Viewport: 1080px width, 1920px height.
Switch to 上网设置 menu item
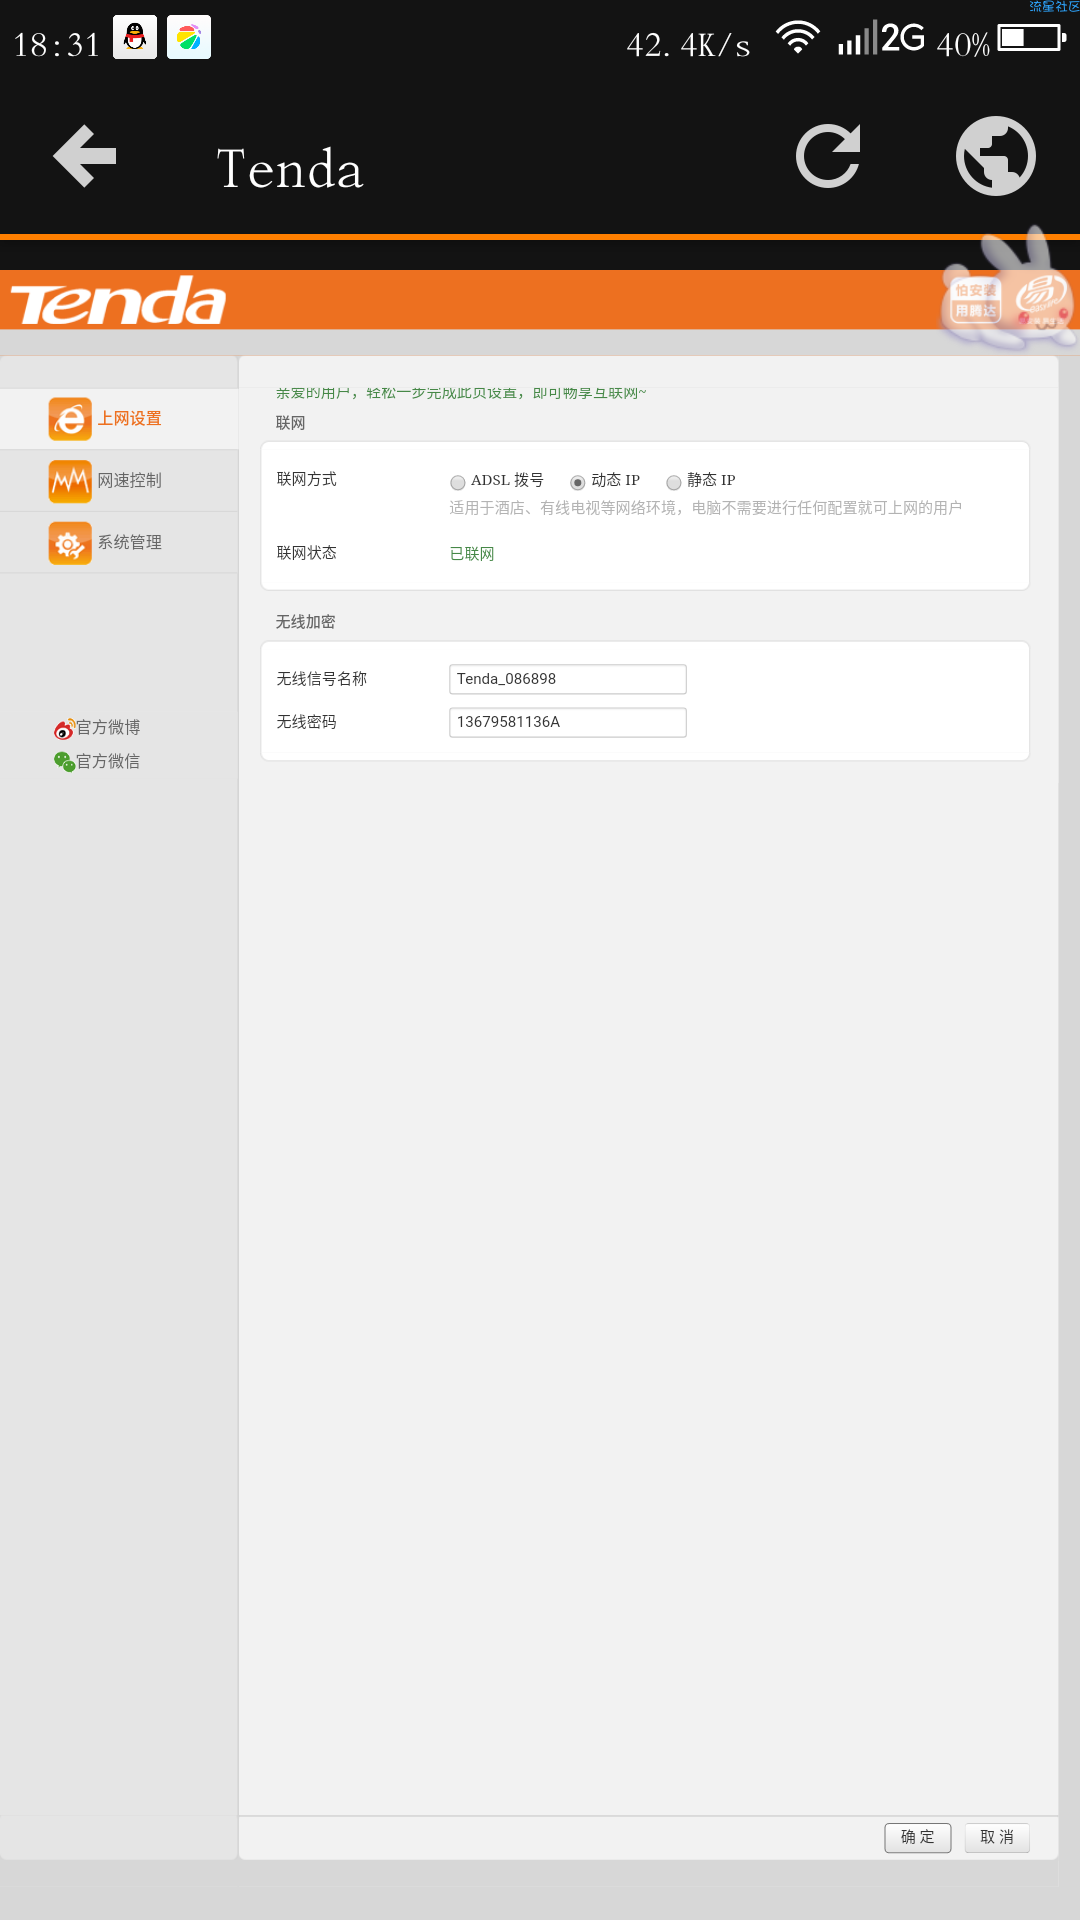coord(119,419)
